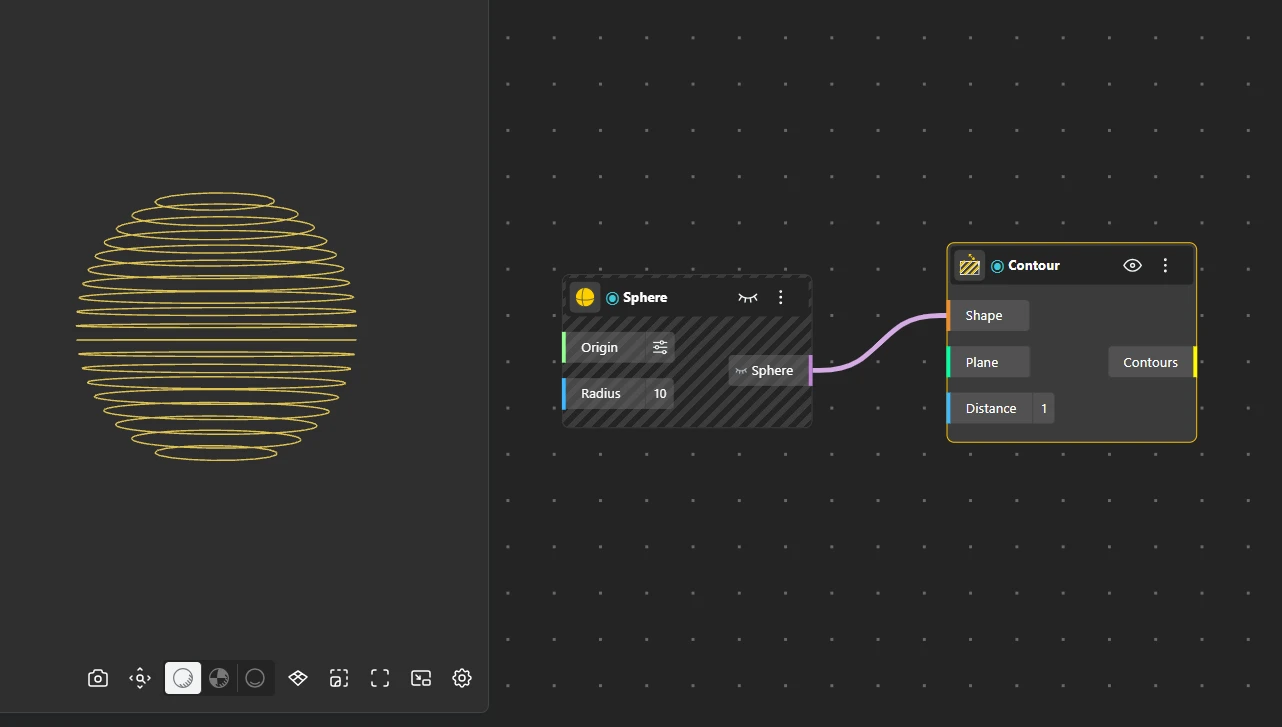Click the zoom to selection icon
The image size is (1282, 727).
pyautogui.click(x=339, y=678)
